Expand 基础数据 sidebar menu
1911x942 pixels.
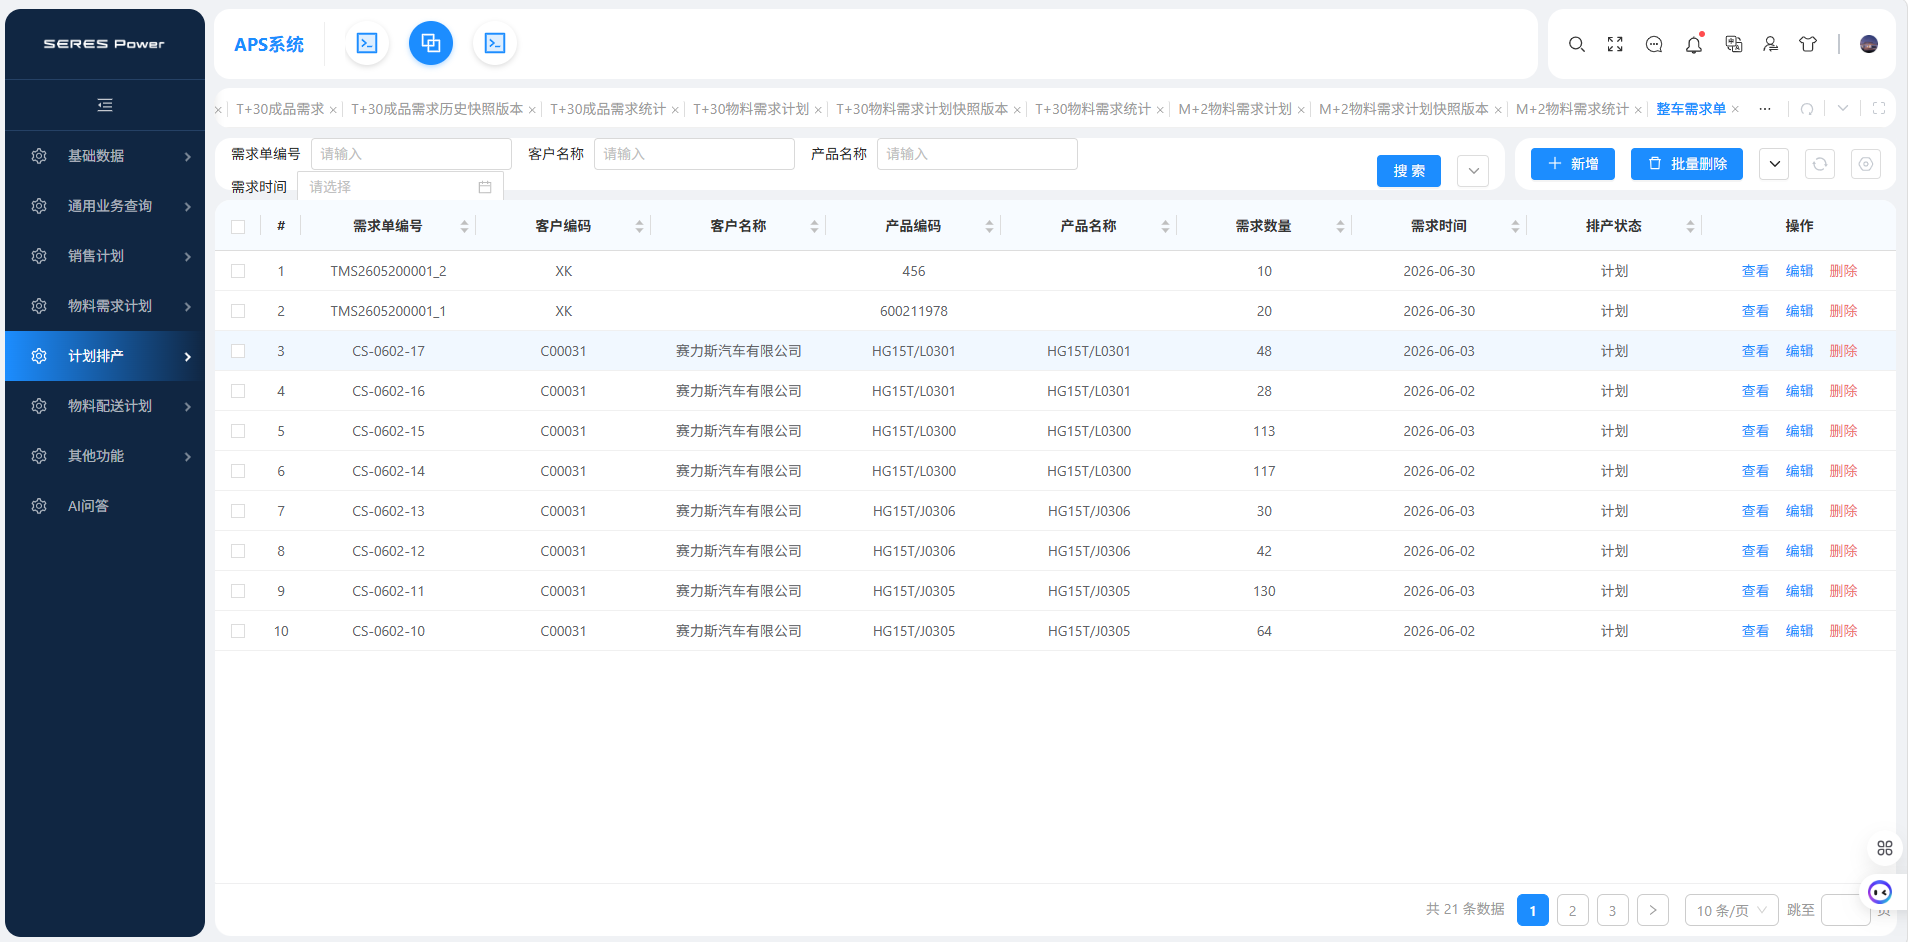(105, 156)
